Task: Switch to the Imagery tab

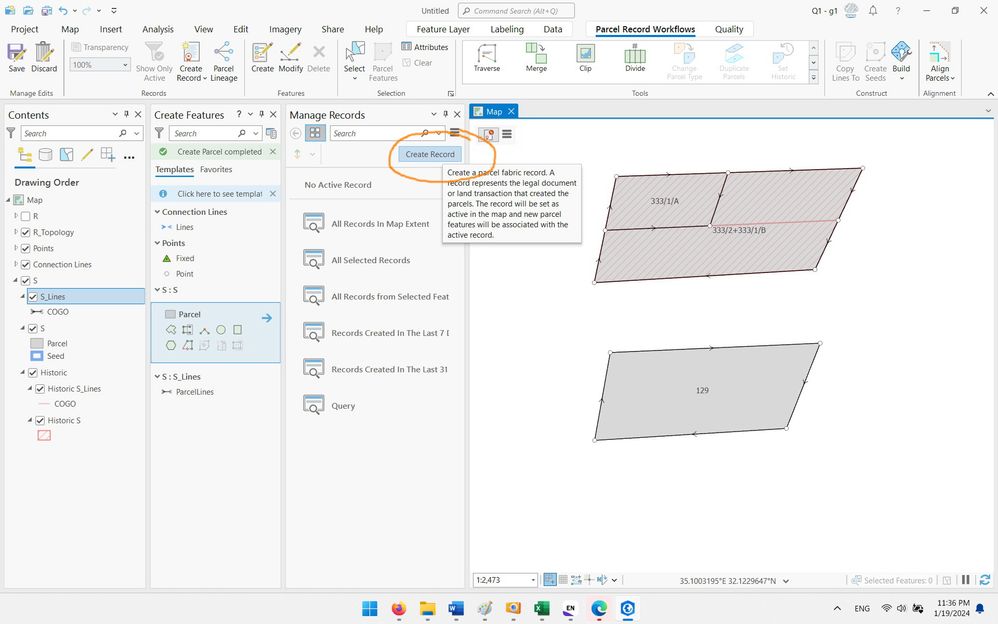Action: 285,29
